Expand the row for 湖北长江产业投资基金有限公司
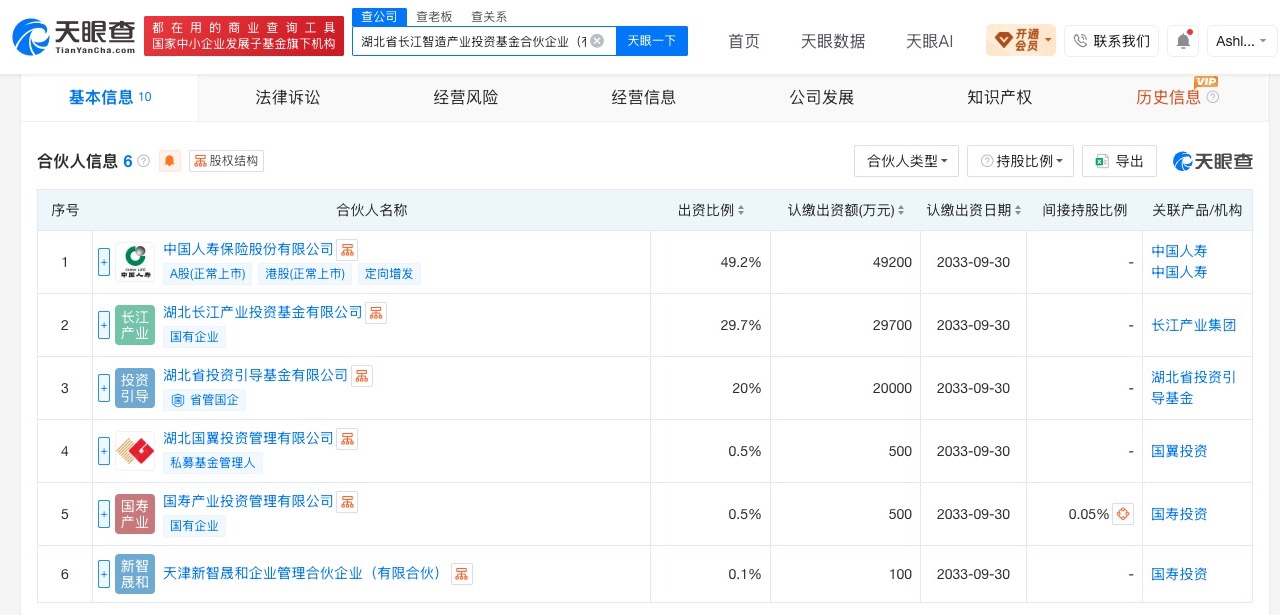 point(104,325)
